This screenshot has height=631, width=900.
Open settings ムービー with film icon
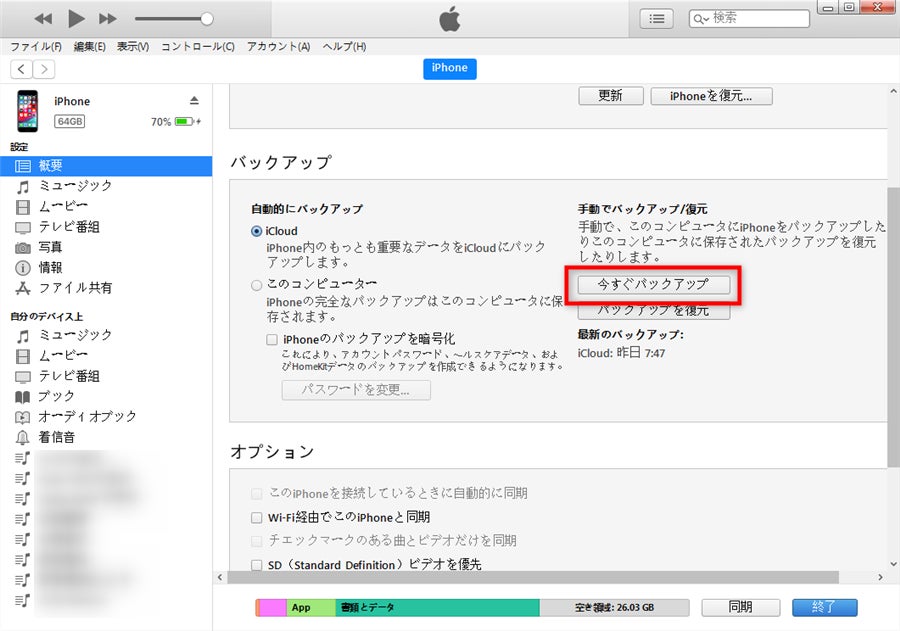click(x=52, y=207)
